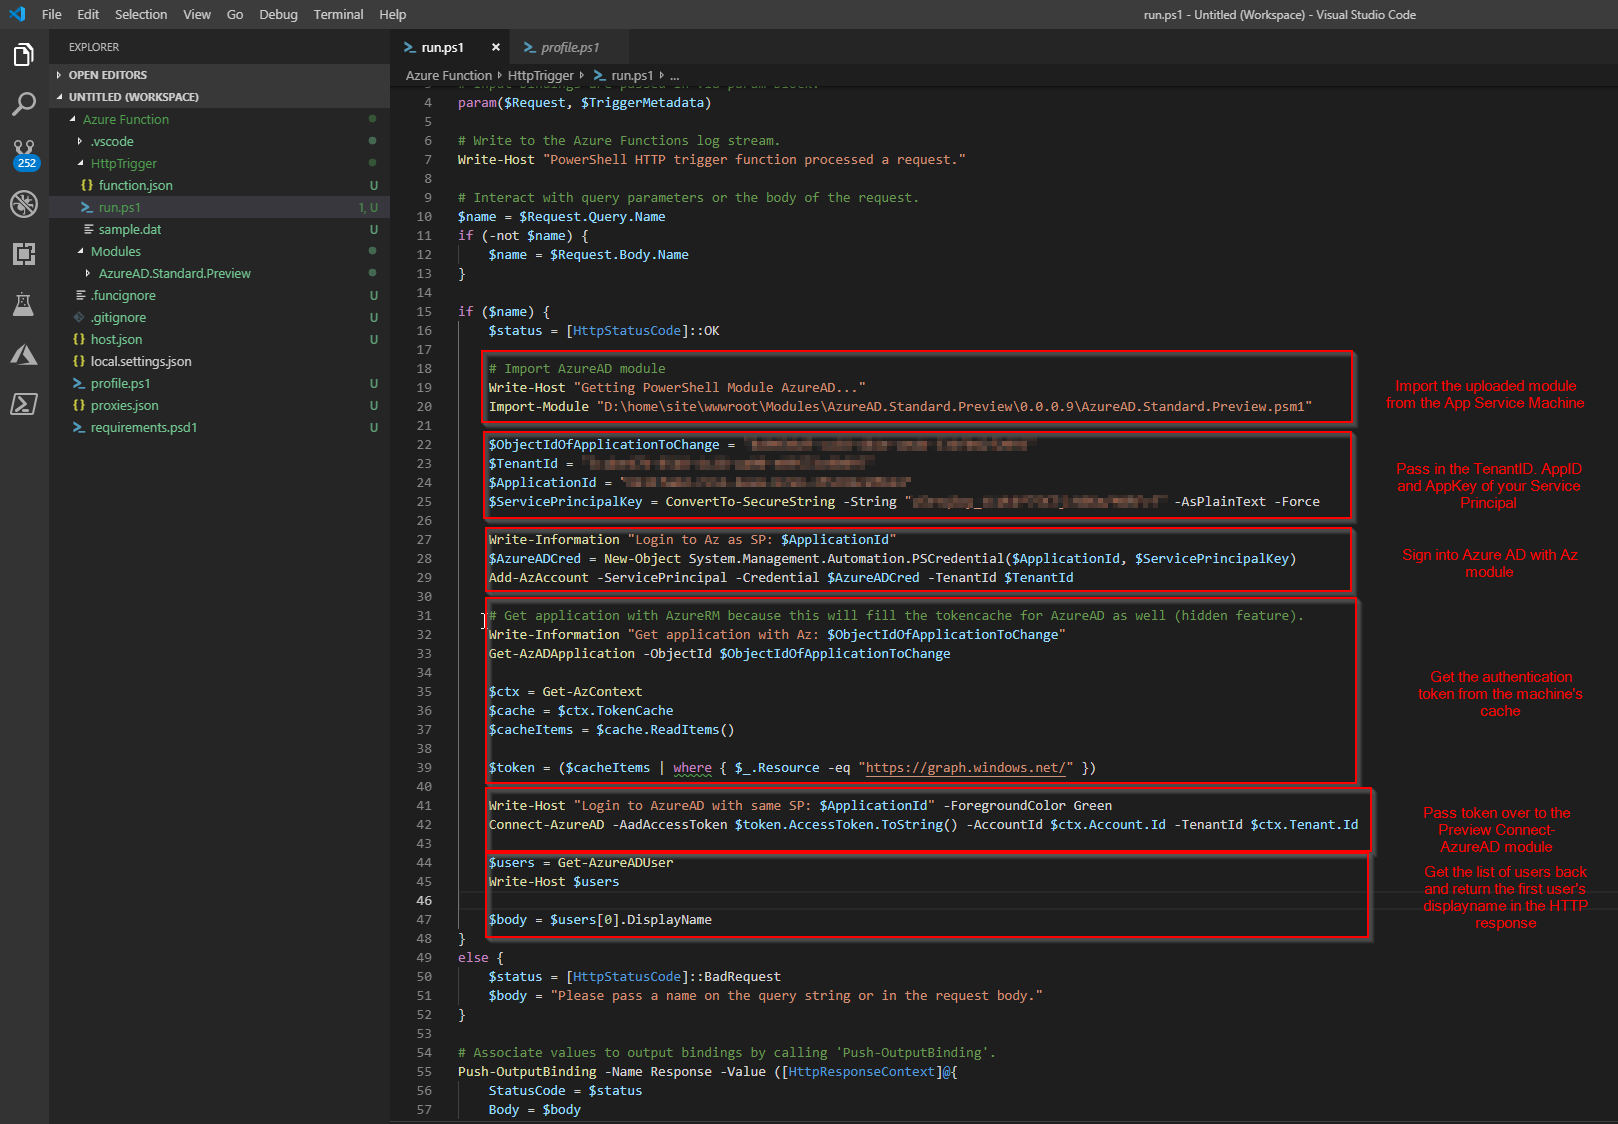Collapse the Untitled (Workspace) section
The image size is (1618, 1124).
[x=220, y=97]
